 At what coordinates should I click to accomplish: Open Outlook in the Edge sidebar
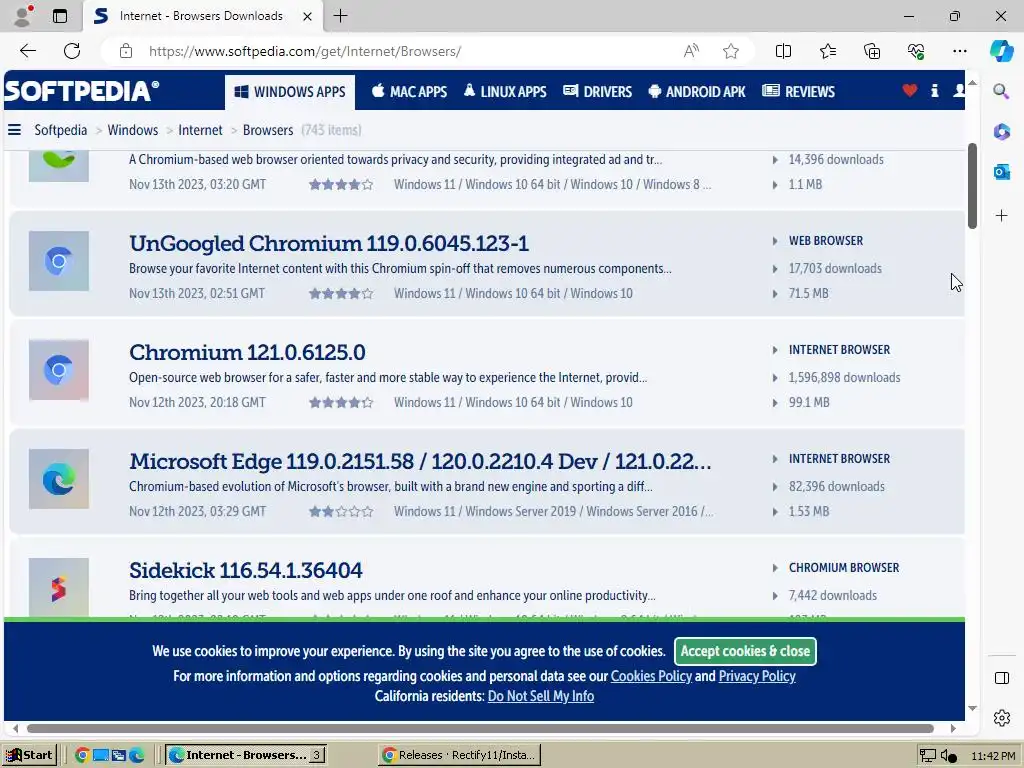point(1001,172)
